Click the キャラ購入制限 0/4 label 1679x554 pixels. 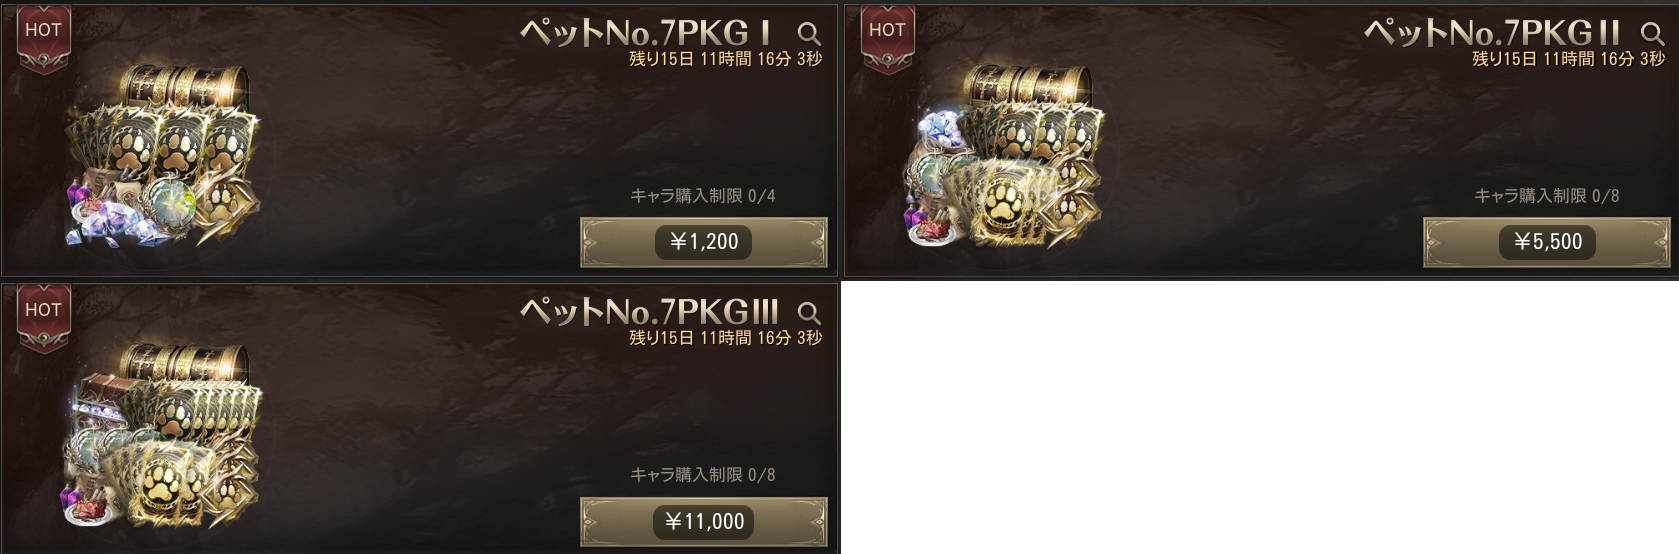pyautogui.click(x=702, y=196)
